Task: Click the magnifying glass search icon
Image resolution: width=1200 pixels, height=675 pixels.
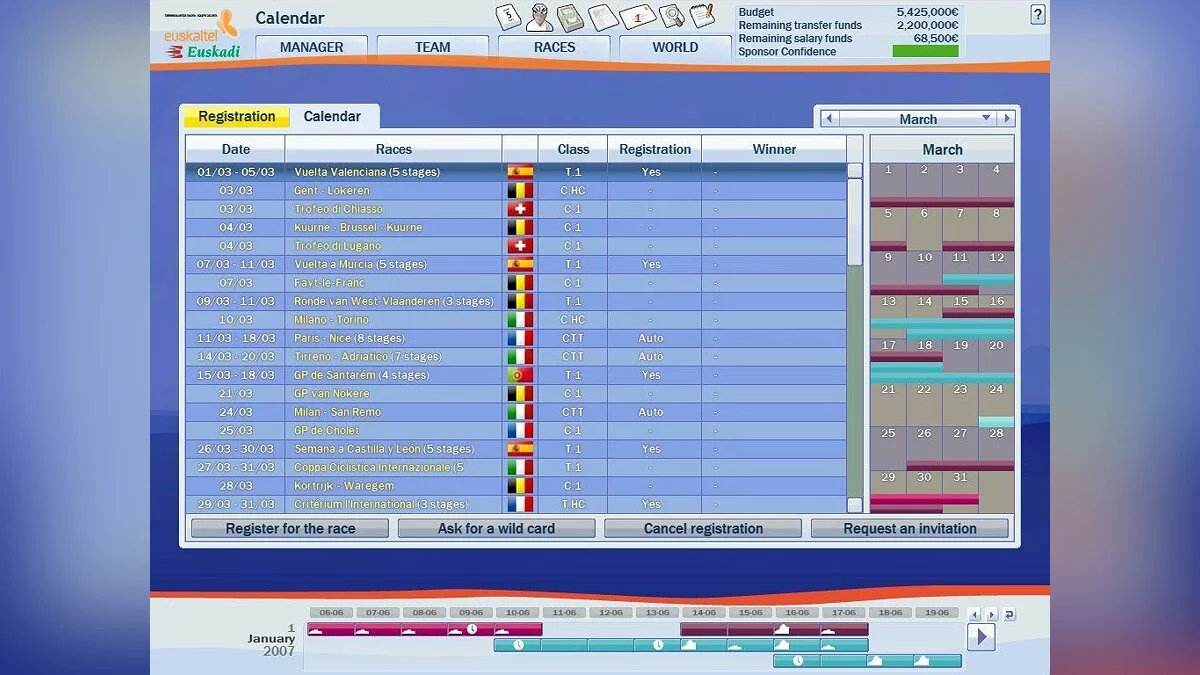Action: point(671,17)
